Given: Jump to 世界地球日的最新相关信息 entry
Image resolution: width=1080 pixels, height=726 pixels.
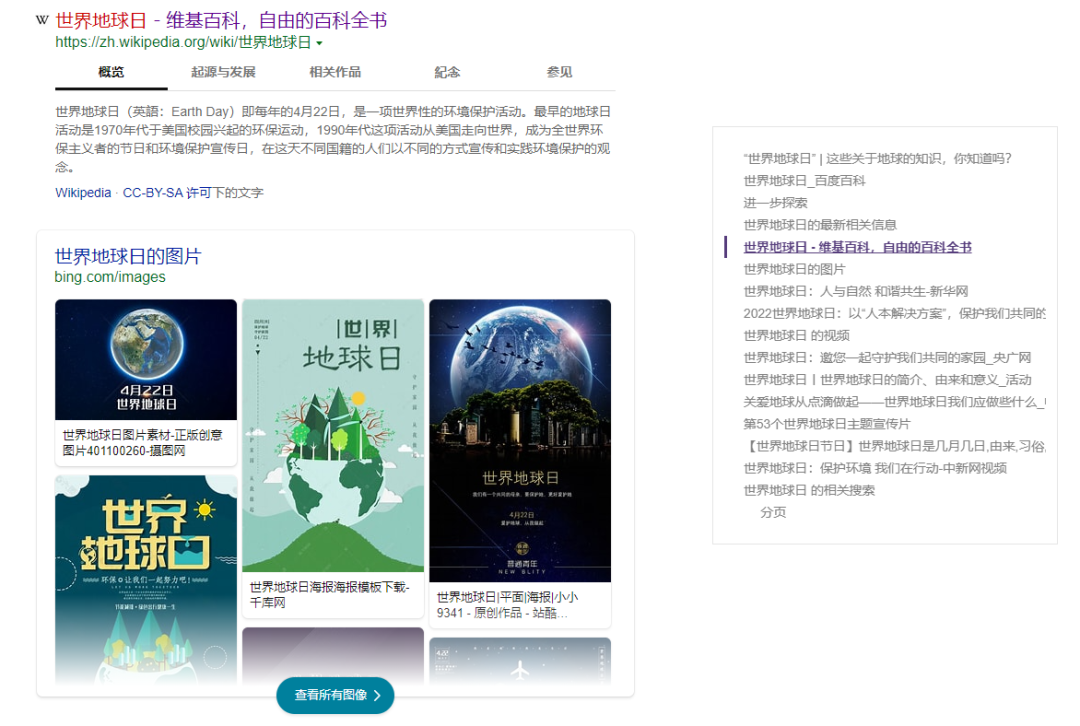Looking at the screenshot, I should tap(820, 225).
